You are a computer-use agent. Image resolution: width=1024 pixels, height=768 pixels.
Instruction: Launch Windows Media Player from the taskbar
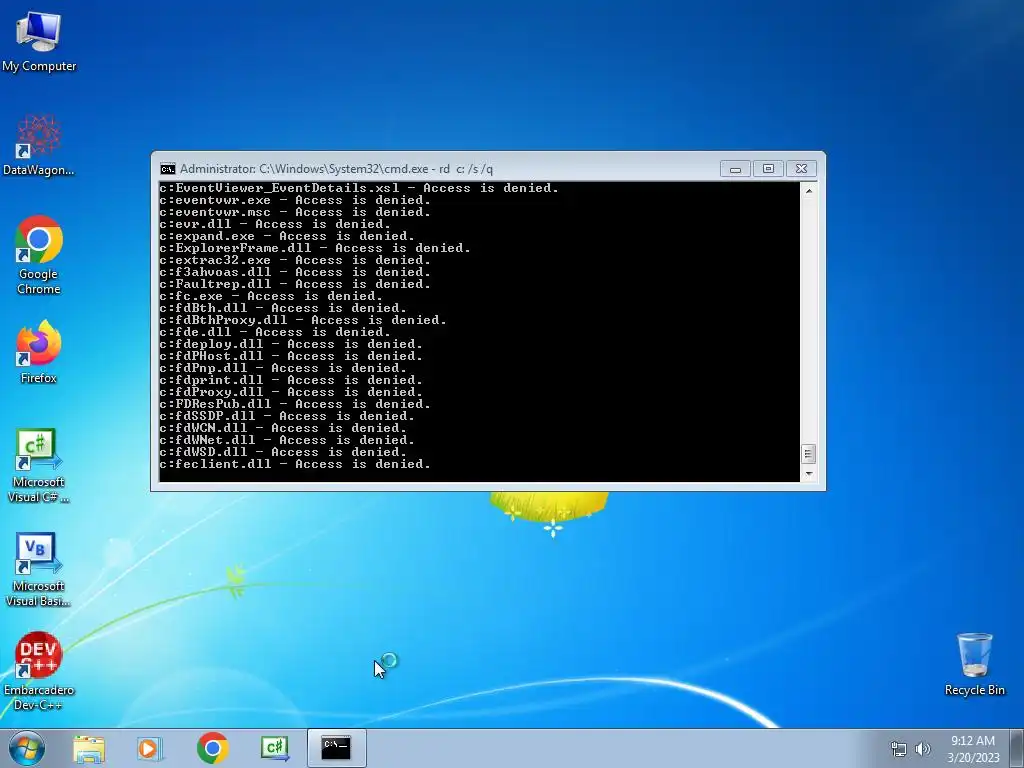(x=150, y=748)
